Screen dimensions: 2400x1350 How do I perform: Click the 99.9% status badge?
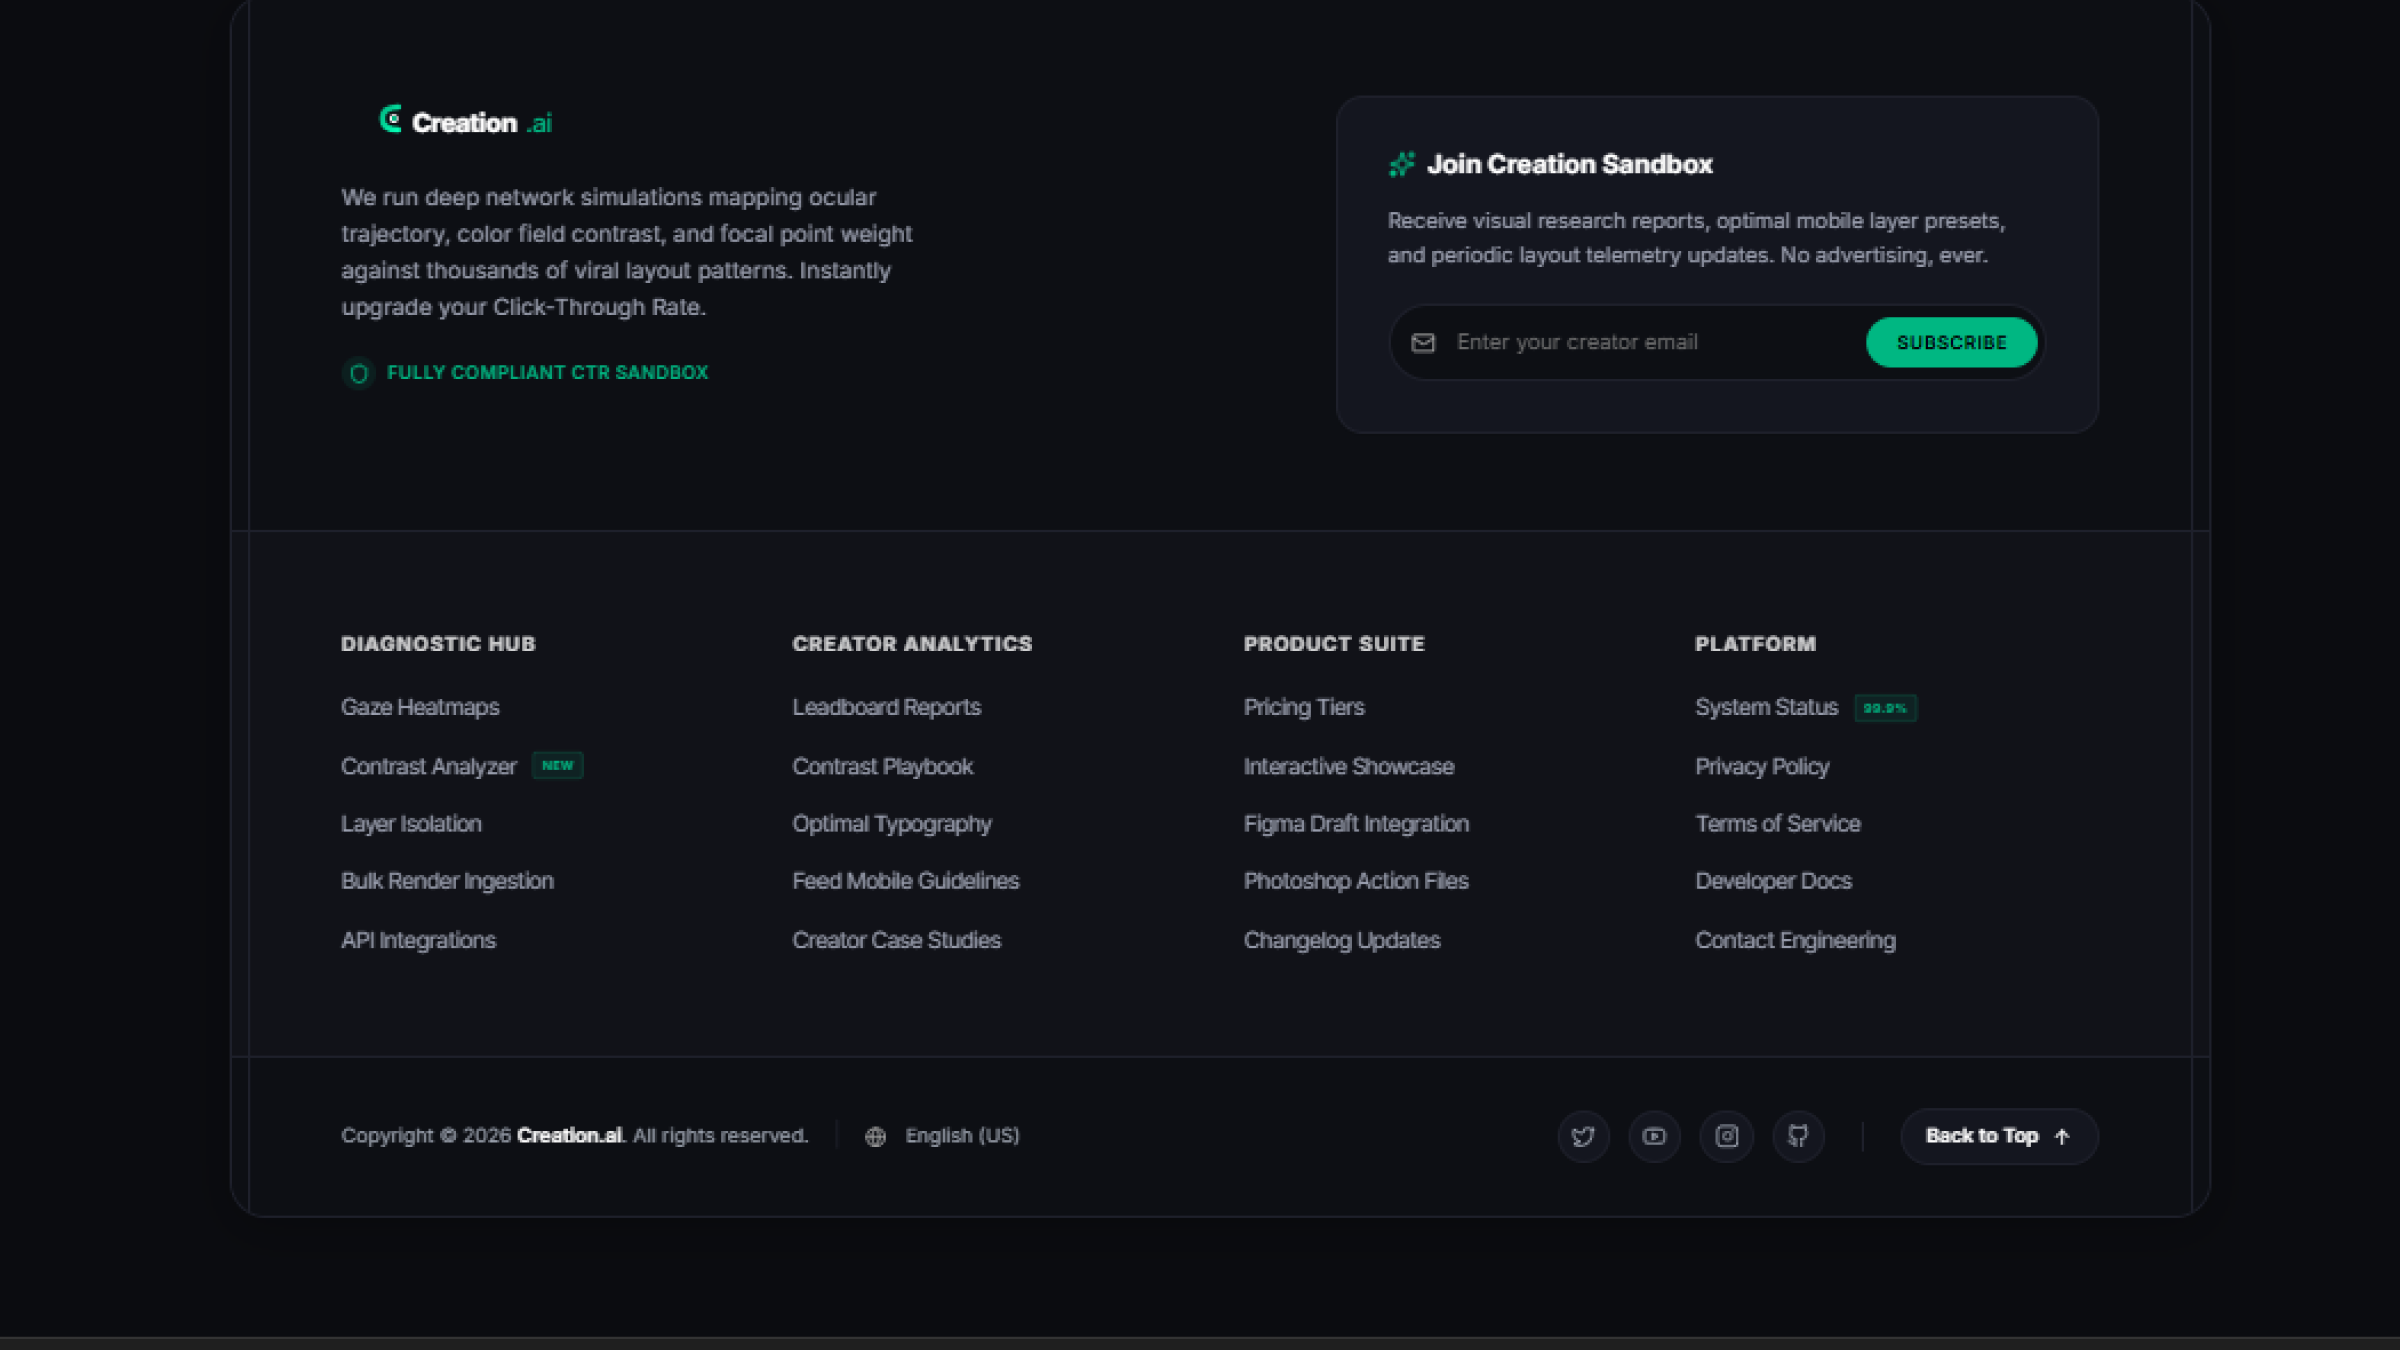pos(1885,708)
